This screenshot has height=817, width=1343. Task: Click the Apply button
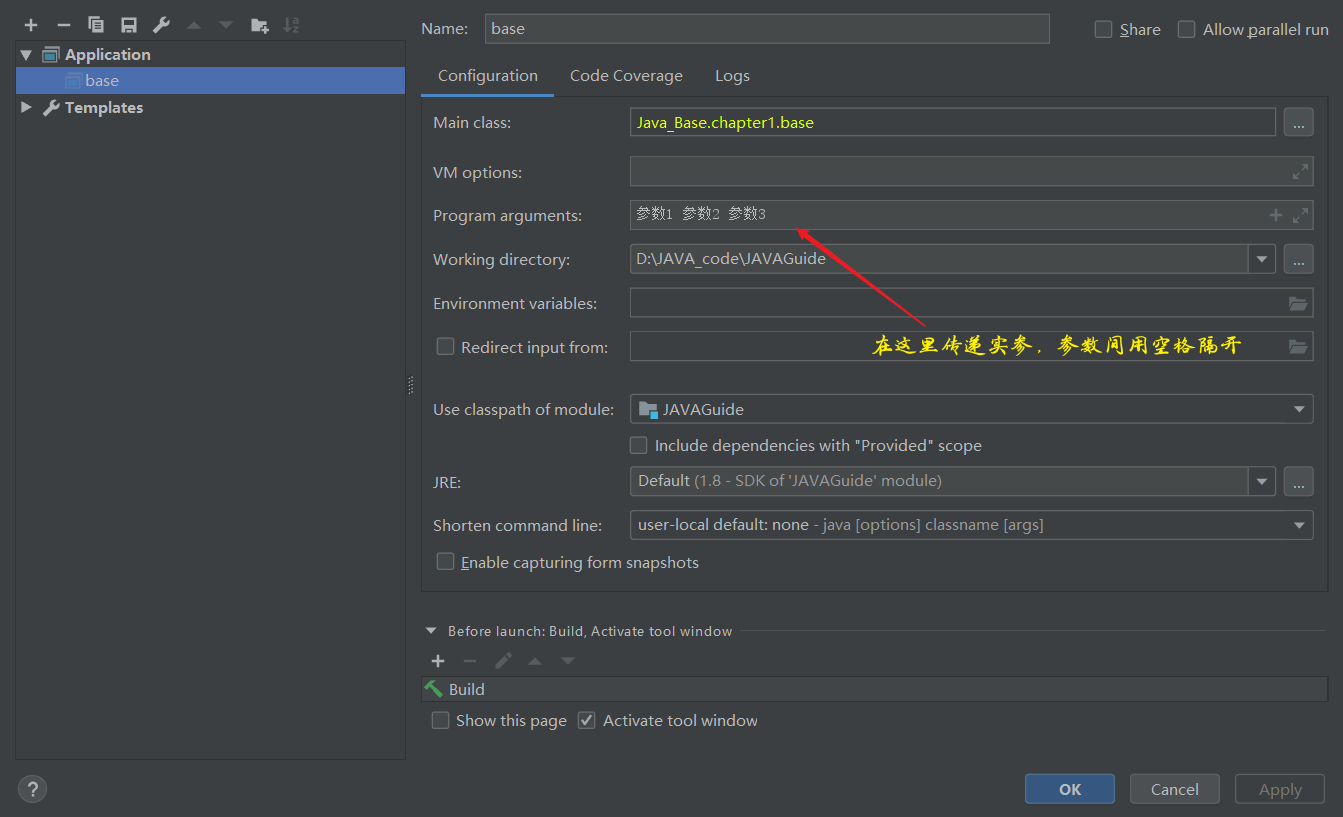click(x=1280, y=789)
